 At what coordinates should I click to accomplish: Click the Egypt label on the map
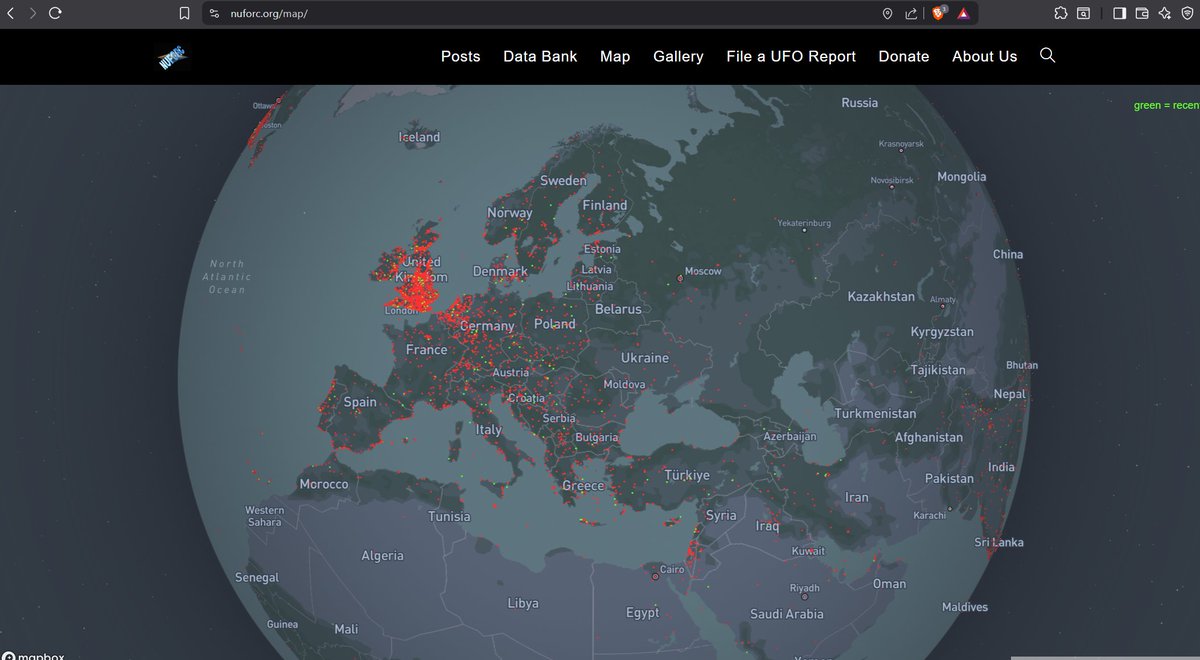click(643, 613)
